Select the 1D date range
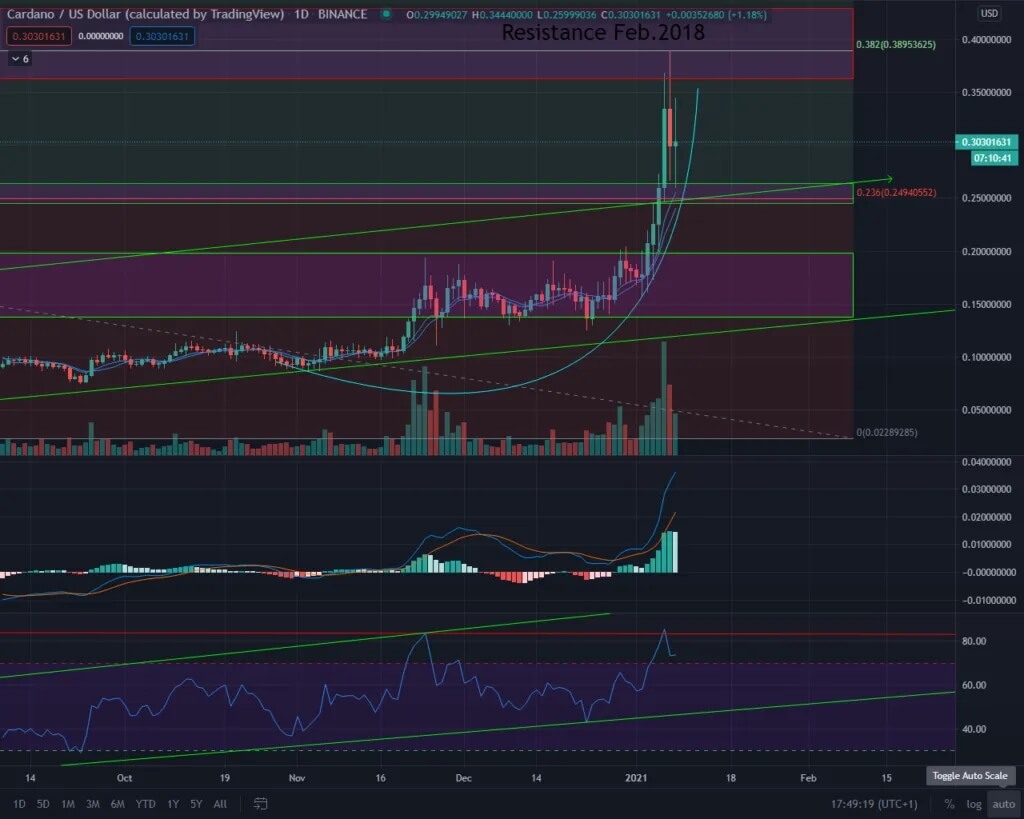This screenshot has height=819, width=1024. click(19, 804)
